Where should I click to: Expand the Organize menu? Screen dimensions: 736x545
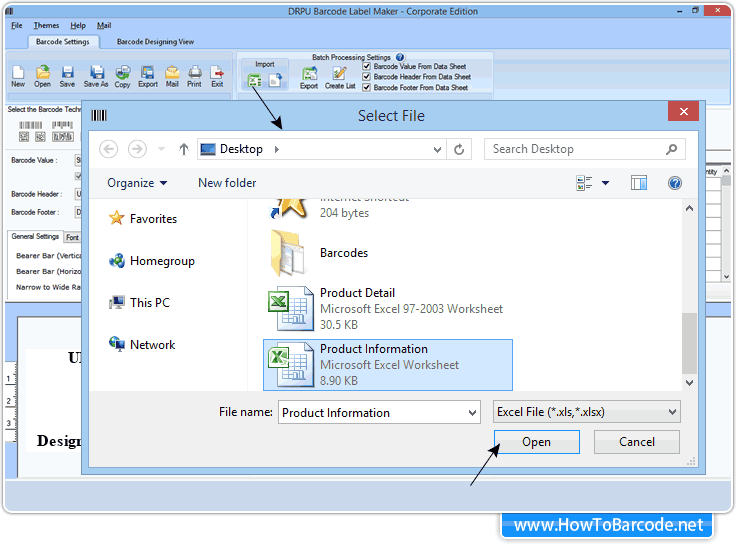click(x=137, y=183)
